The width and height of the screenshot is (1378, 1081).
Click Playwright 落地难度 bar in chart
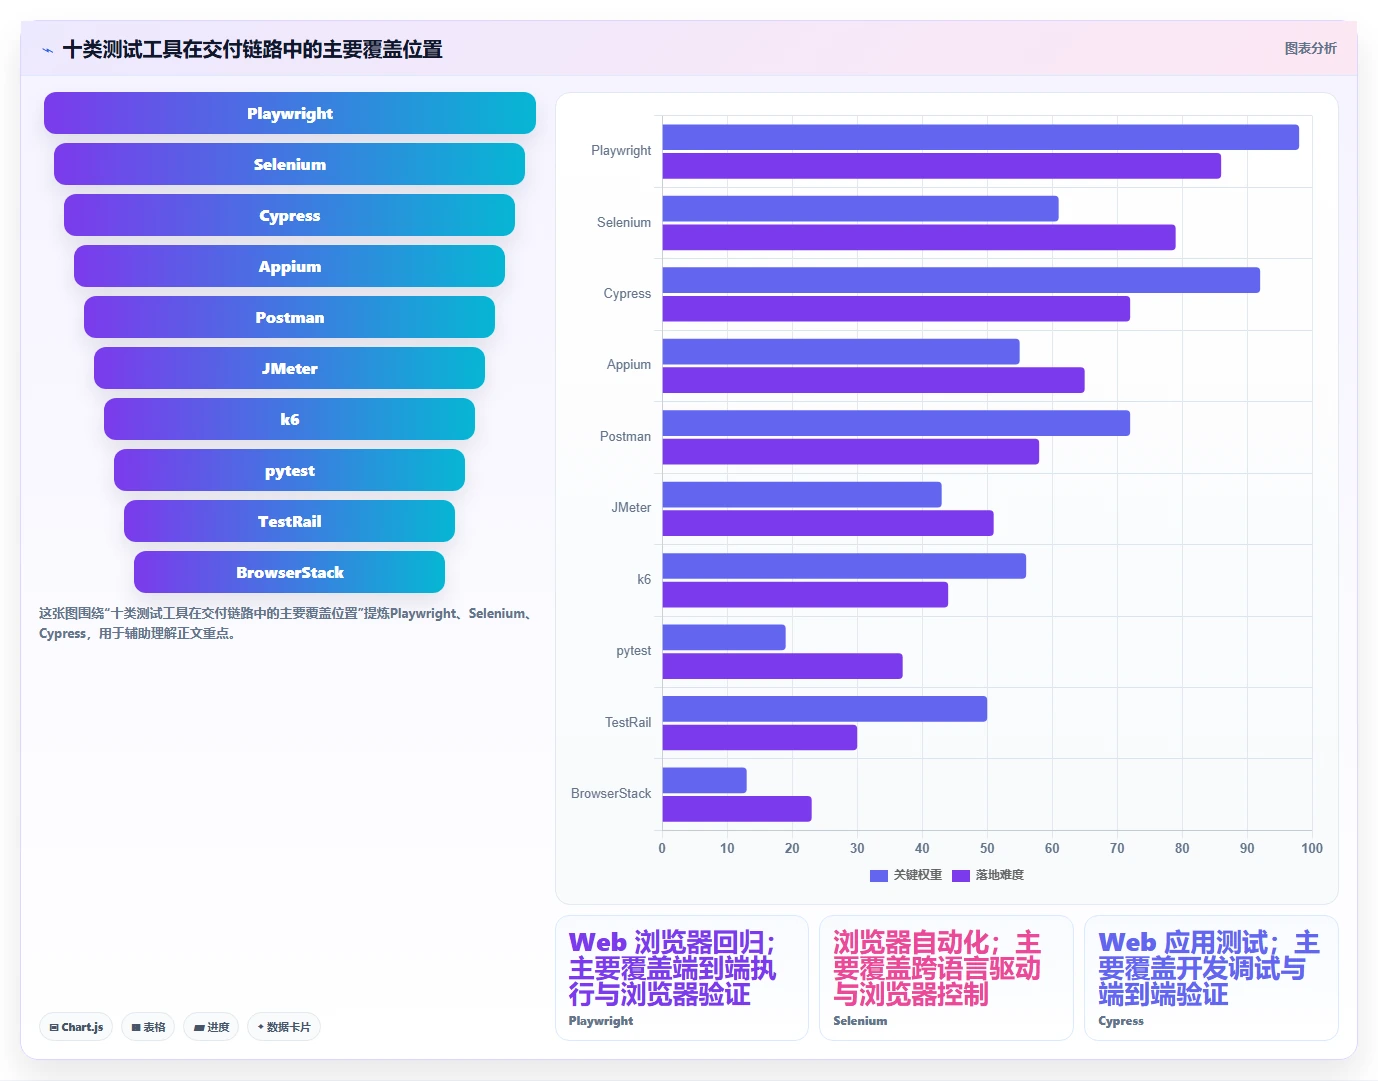click(942, 166)
